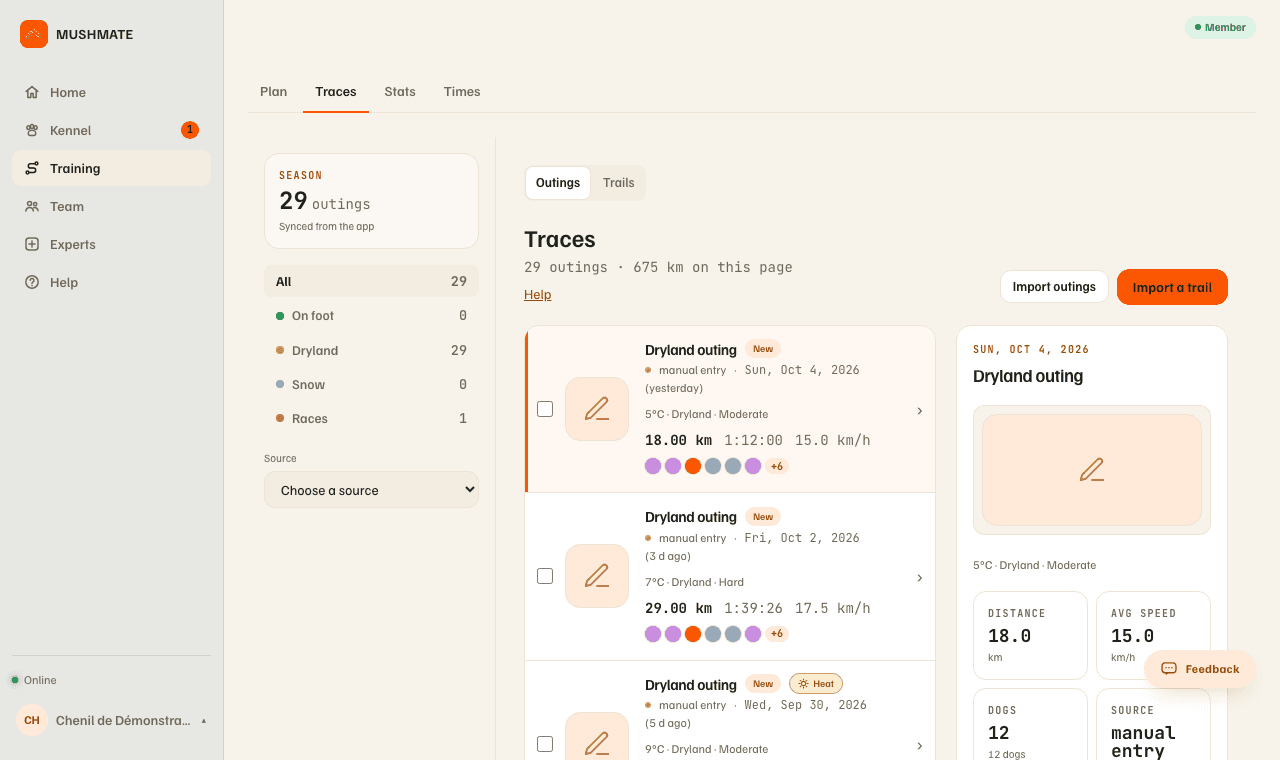Click the +6 dogs badge on Oct 2 outing
This screenshot has width=1280, height=760.
pyautogui.click(x=777, y=634)
